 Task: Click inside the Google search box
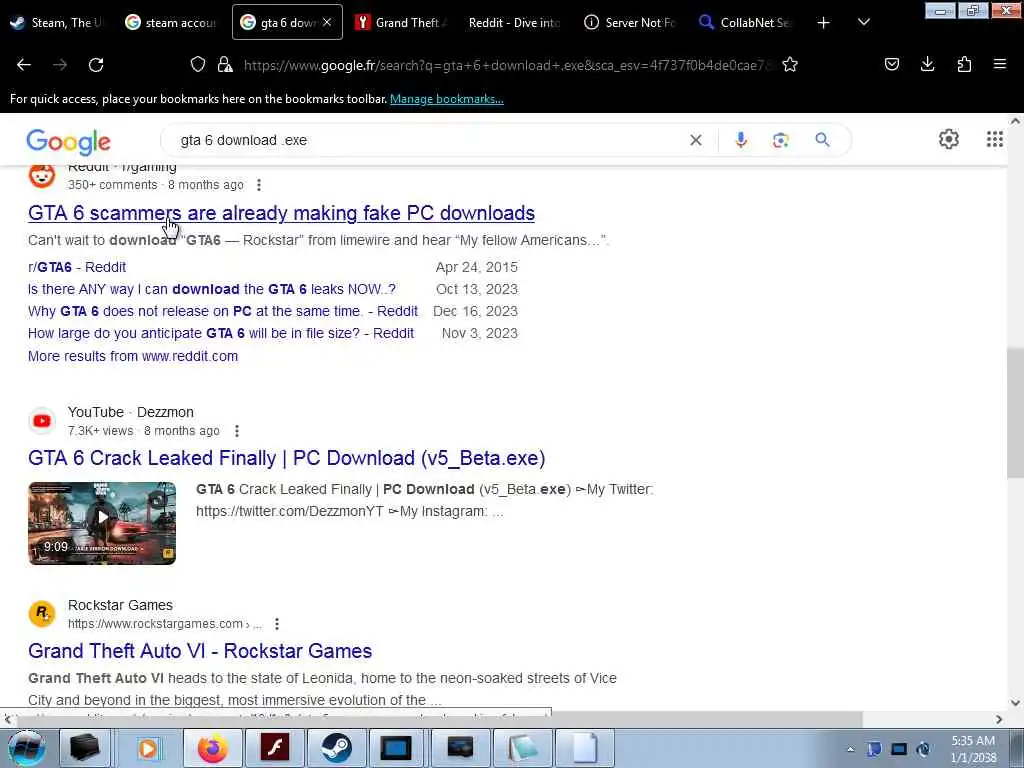click(x=424, y=140)
